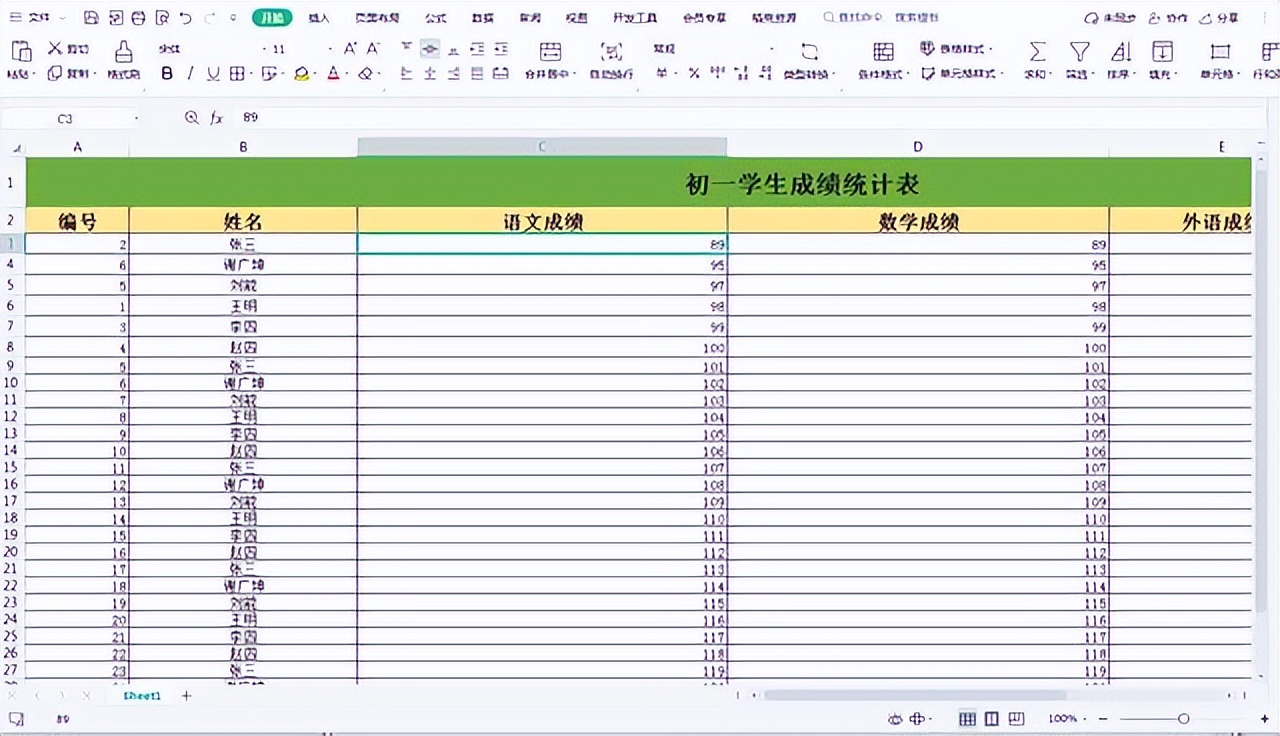Click the type conversion icon

[809, 51]
